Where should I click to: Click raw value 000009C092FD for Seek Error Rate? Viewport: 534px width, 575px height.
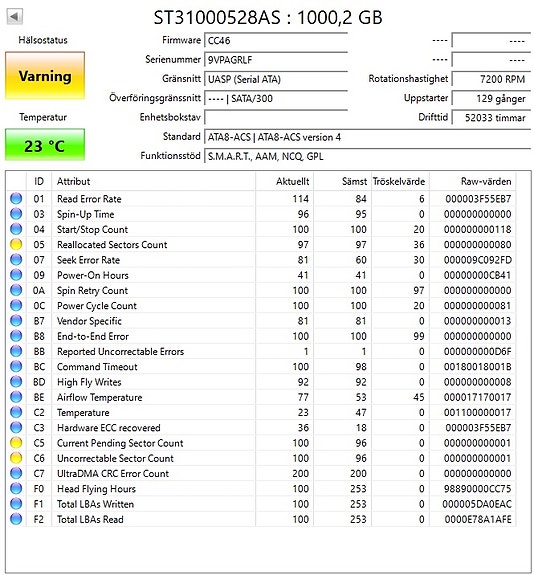pos(478,260)
